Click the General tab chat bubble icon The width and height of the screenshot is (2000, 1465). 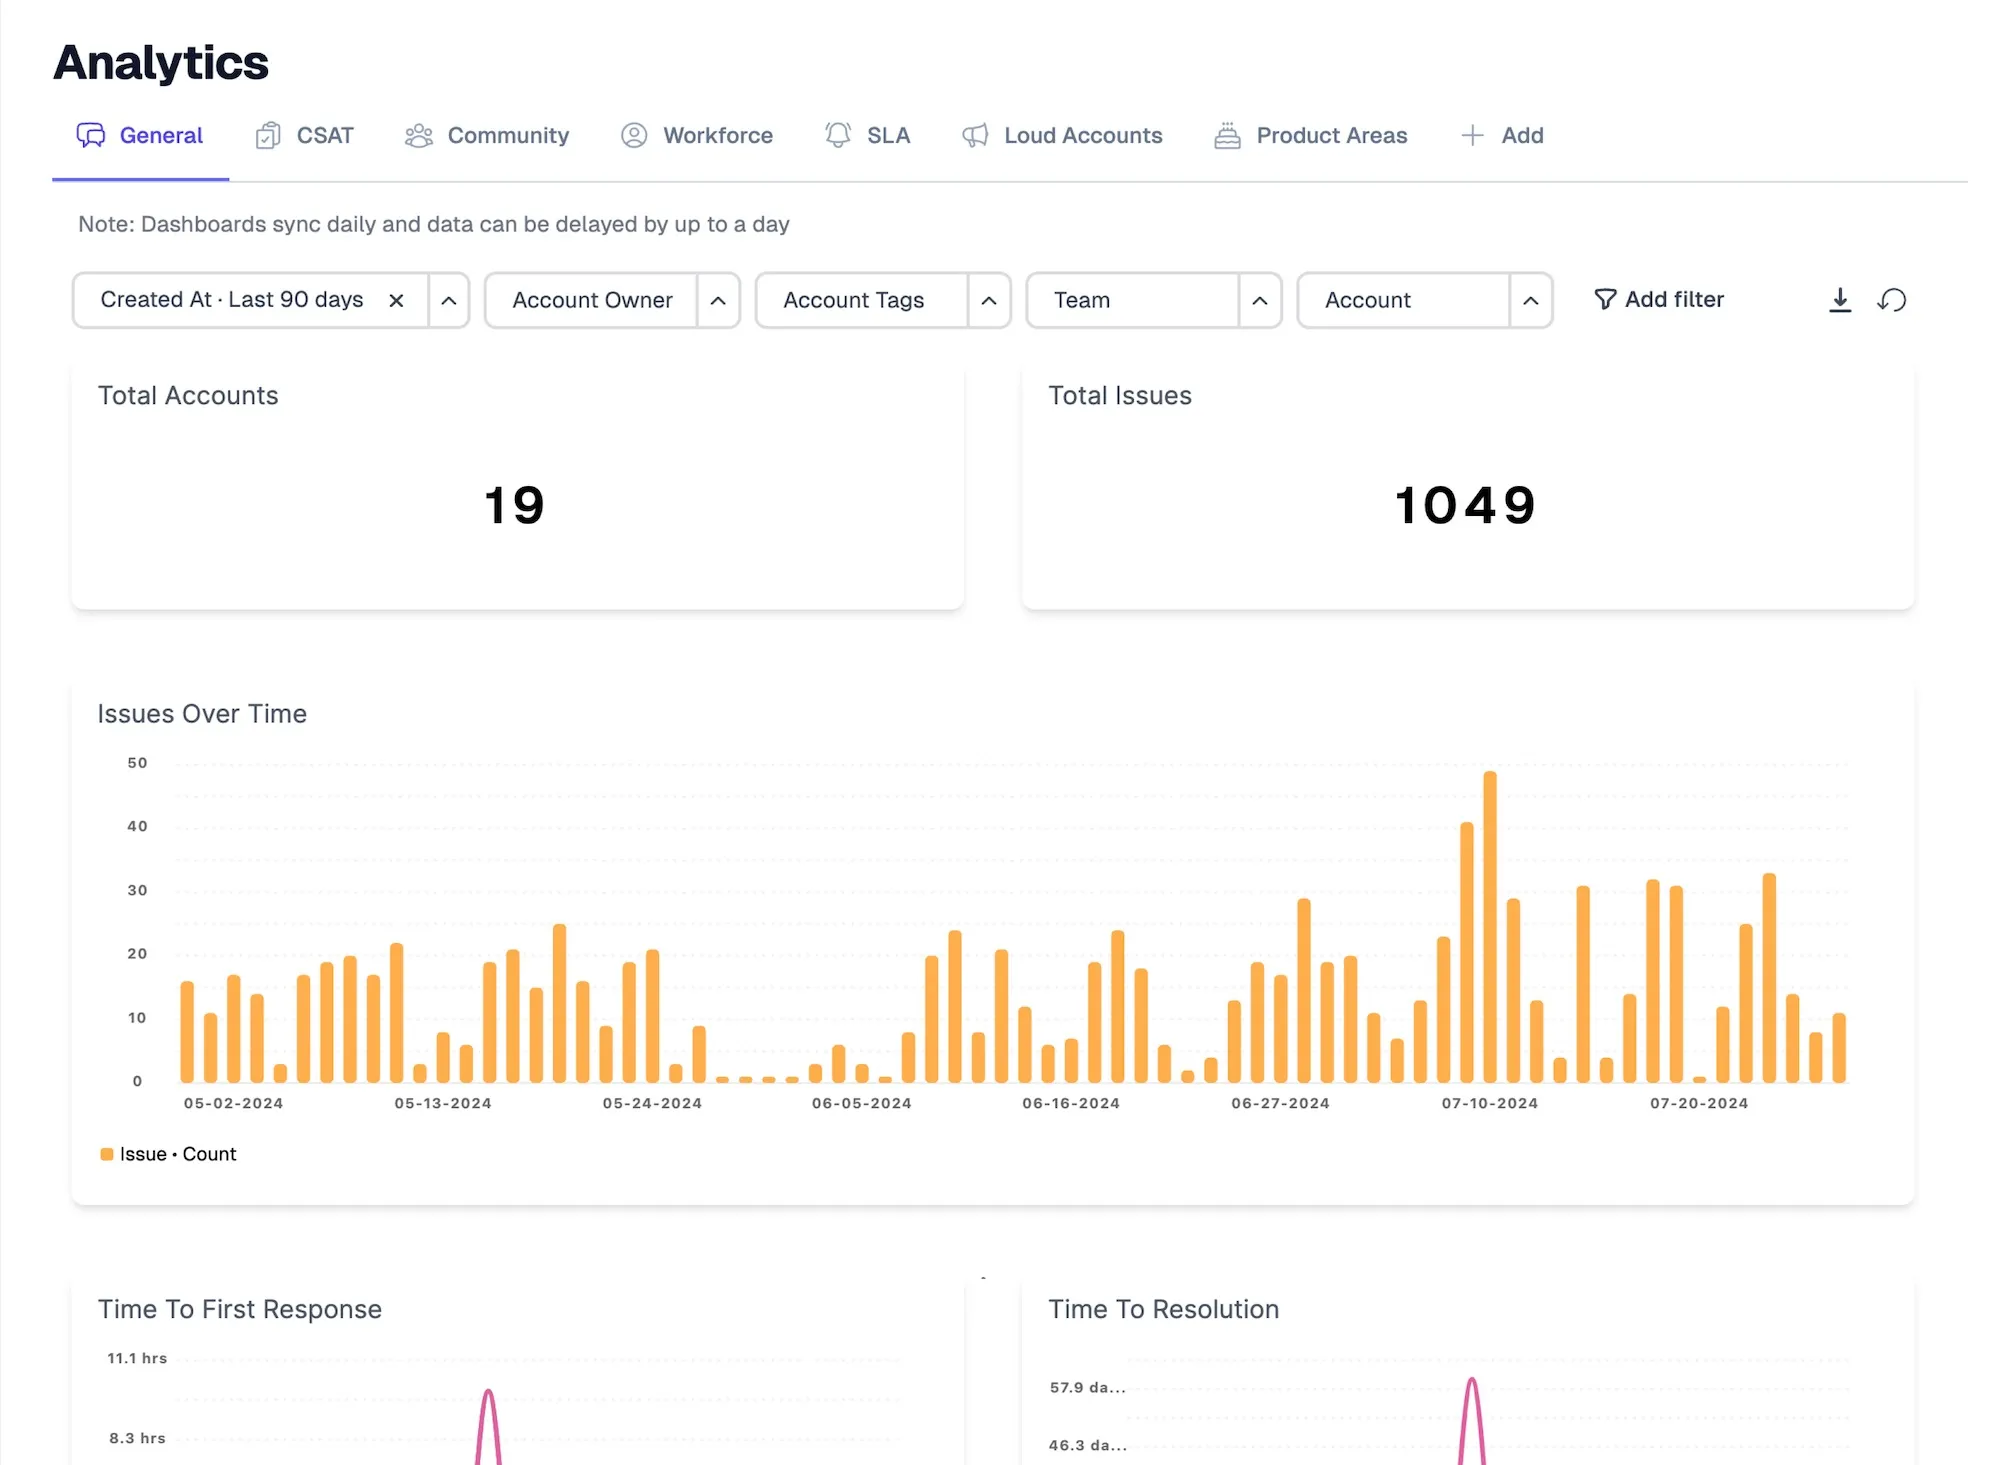coord(91,135)
